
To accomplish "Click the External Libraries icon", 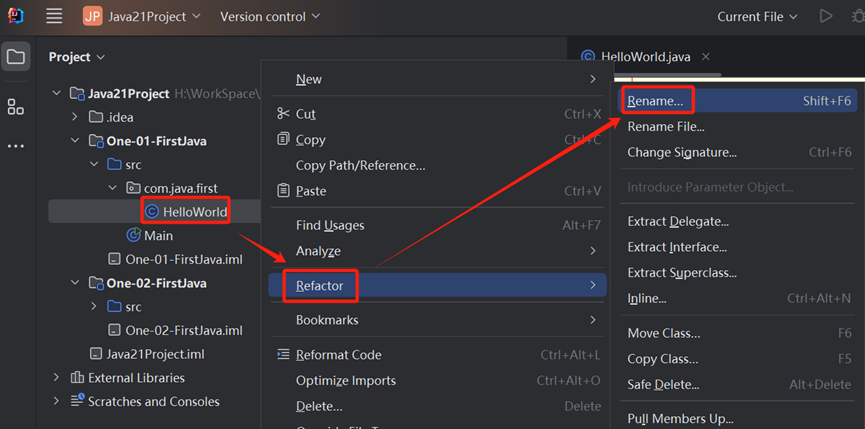I will tap(77, 378).
